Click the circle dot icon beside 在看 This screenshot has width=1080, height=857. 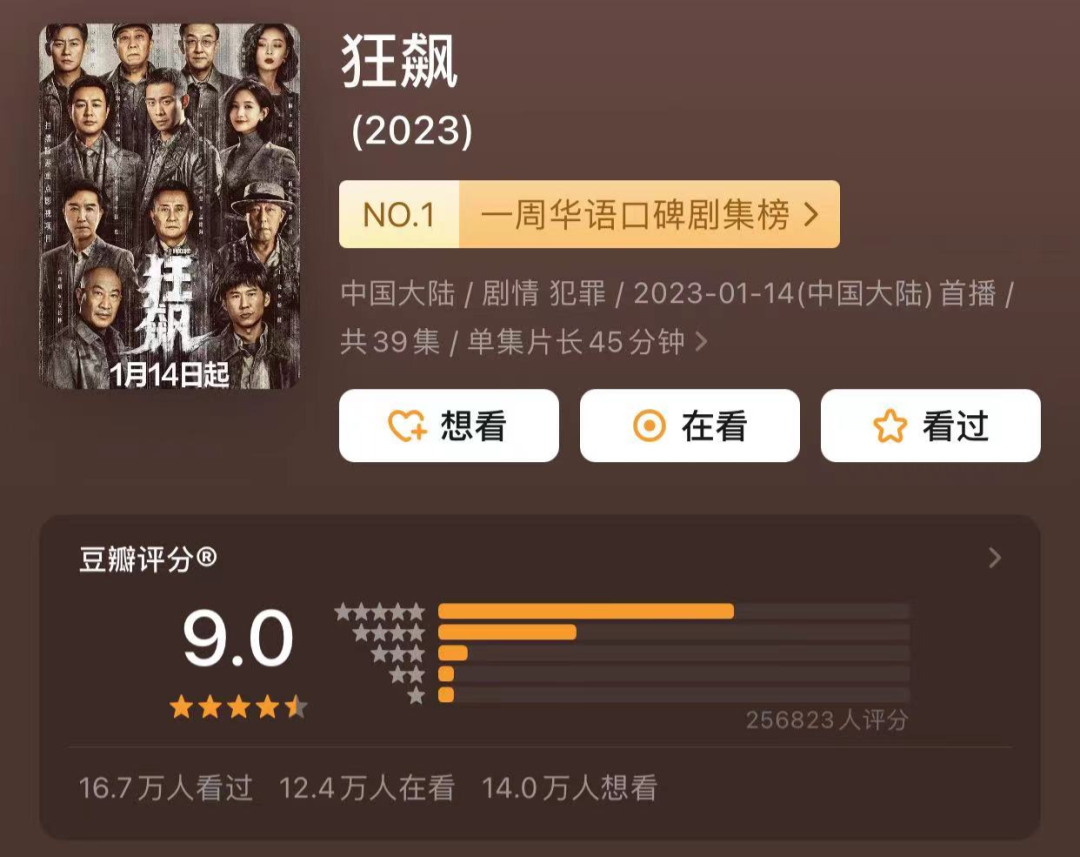point(649,427)
